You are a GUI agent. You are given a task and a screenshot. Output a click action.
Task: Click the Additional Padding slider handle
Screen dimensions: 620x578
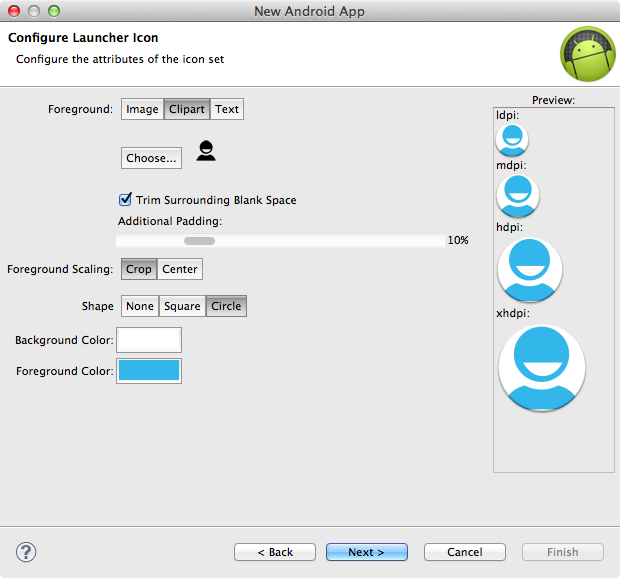[199, 241]
